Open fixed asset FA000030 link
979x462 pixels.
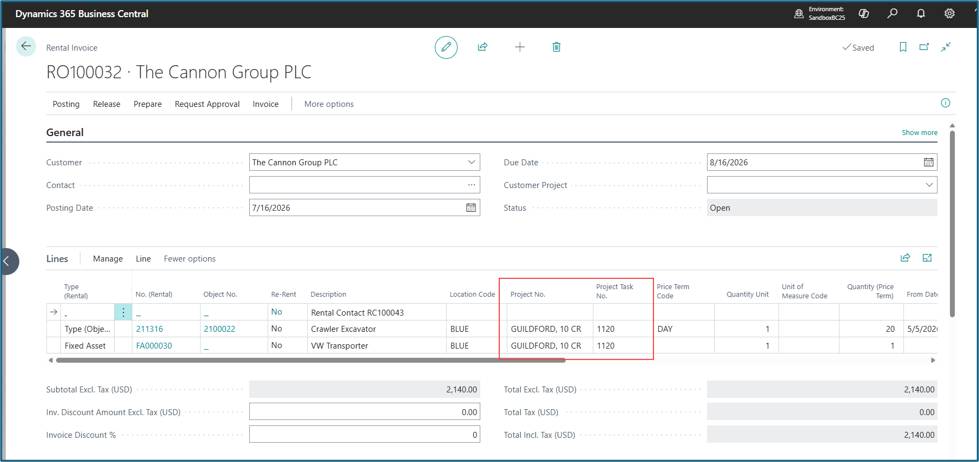click(154, 345)
